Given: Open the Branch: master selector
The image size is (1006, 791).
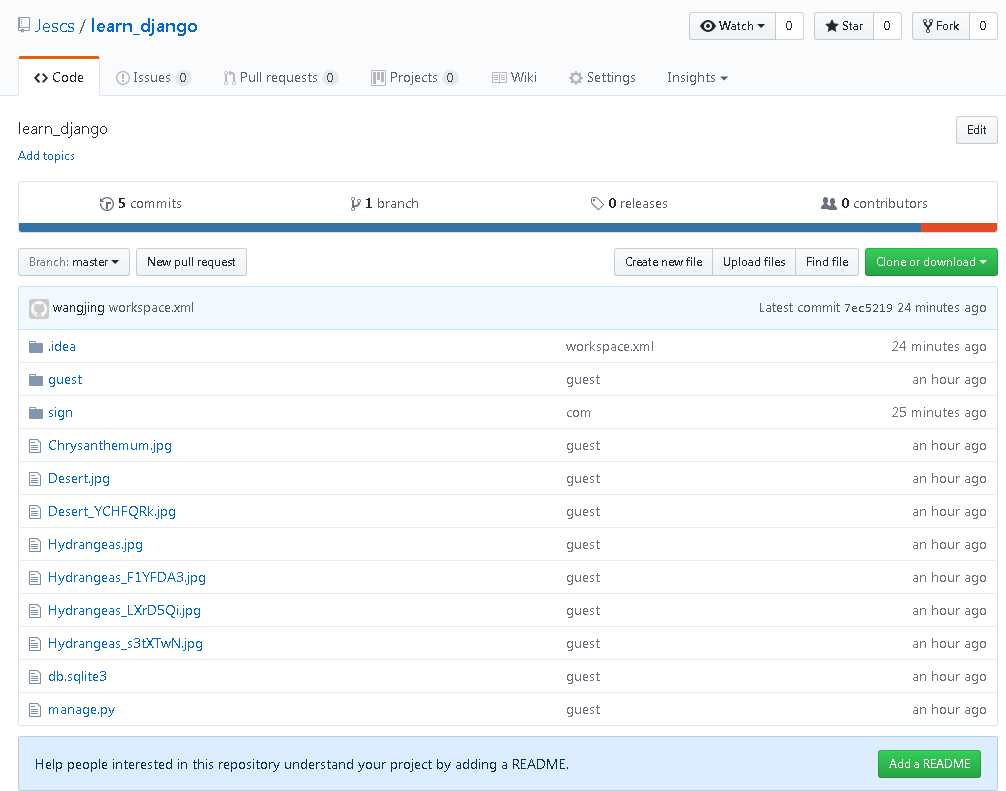Looking at the screenshot, I should click(x=74, y=262).
